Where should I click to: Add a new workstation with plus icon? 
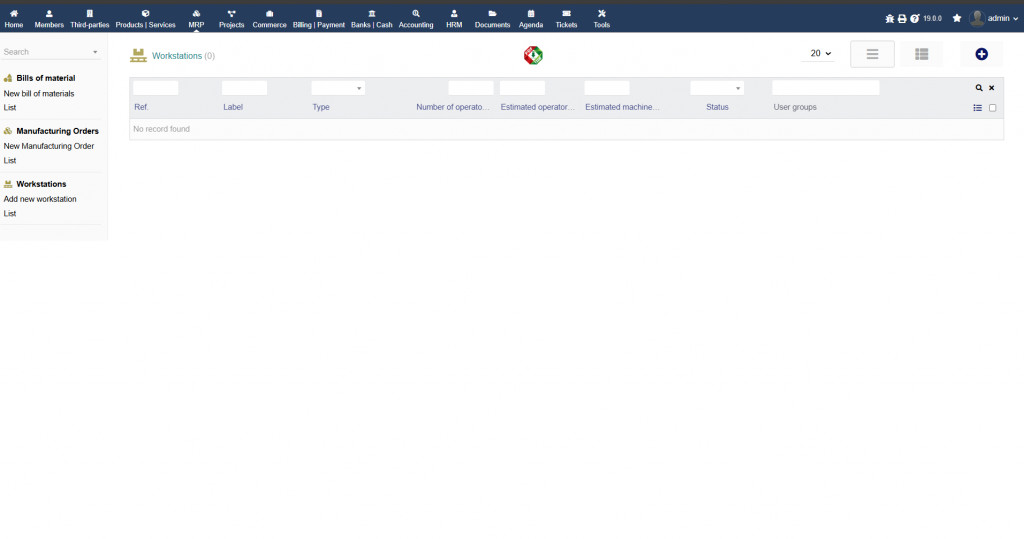point(982,54)
